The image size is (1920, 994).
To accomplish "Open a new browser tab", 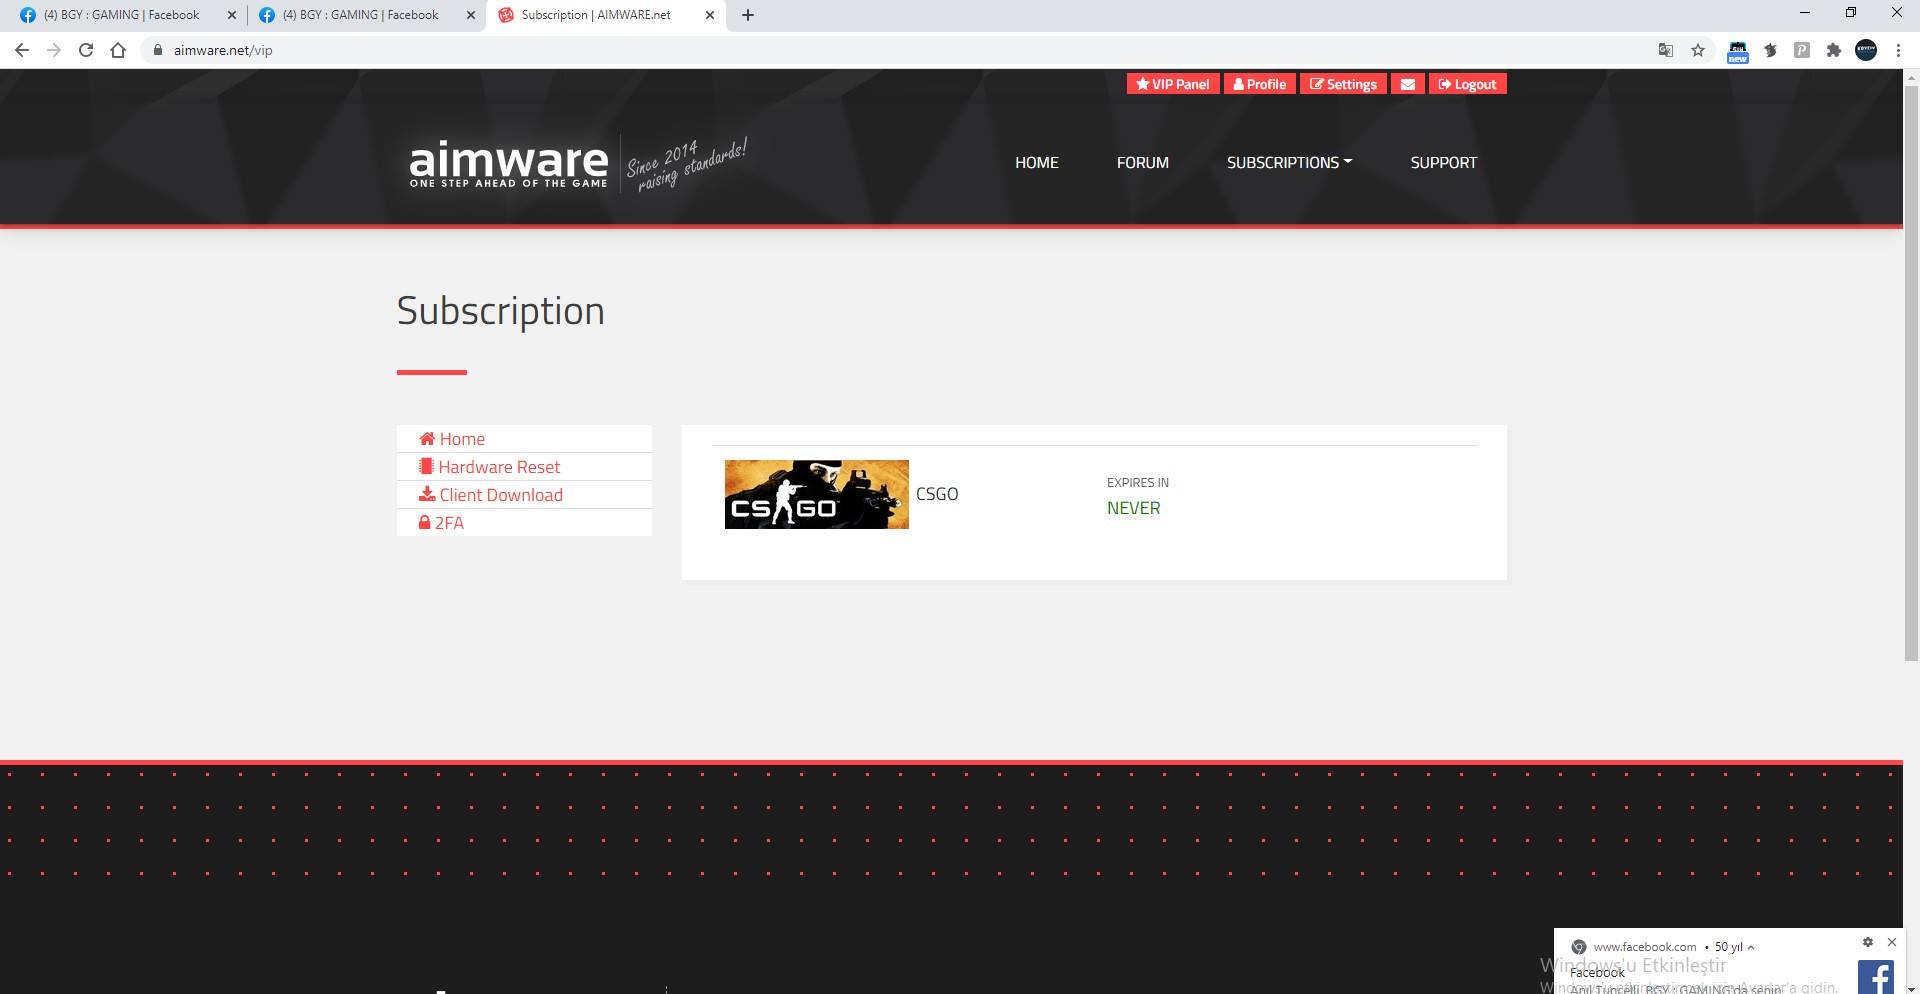I will pyautogui.click(x=748, y=15).
